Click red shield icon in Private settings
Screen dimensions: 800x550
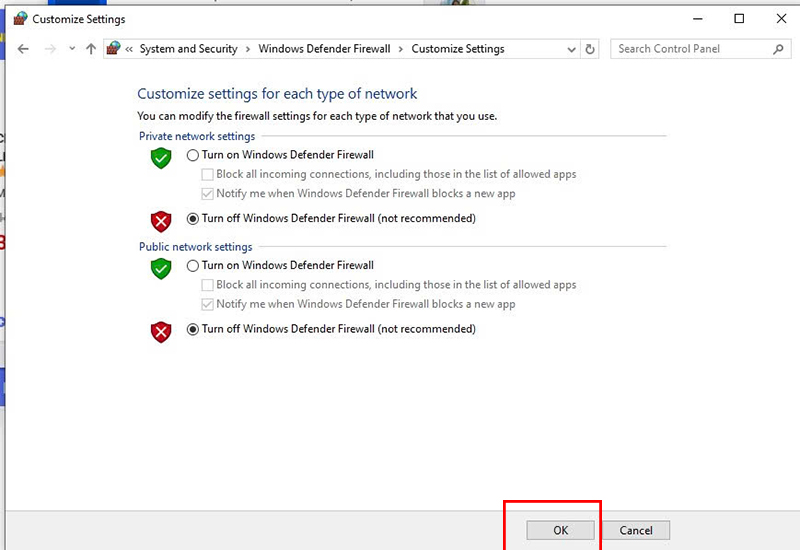pyautogui.click(x=161, y=221)
